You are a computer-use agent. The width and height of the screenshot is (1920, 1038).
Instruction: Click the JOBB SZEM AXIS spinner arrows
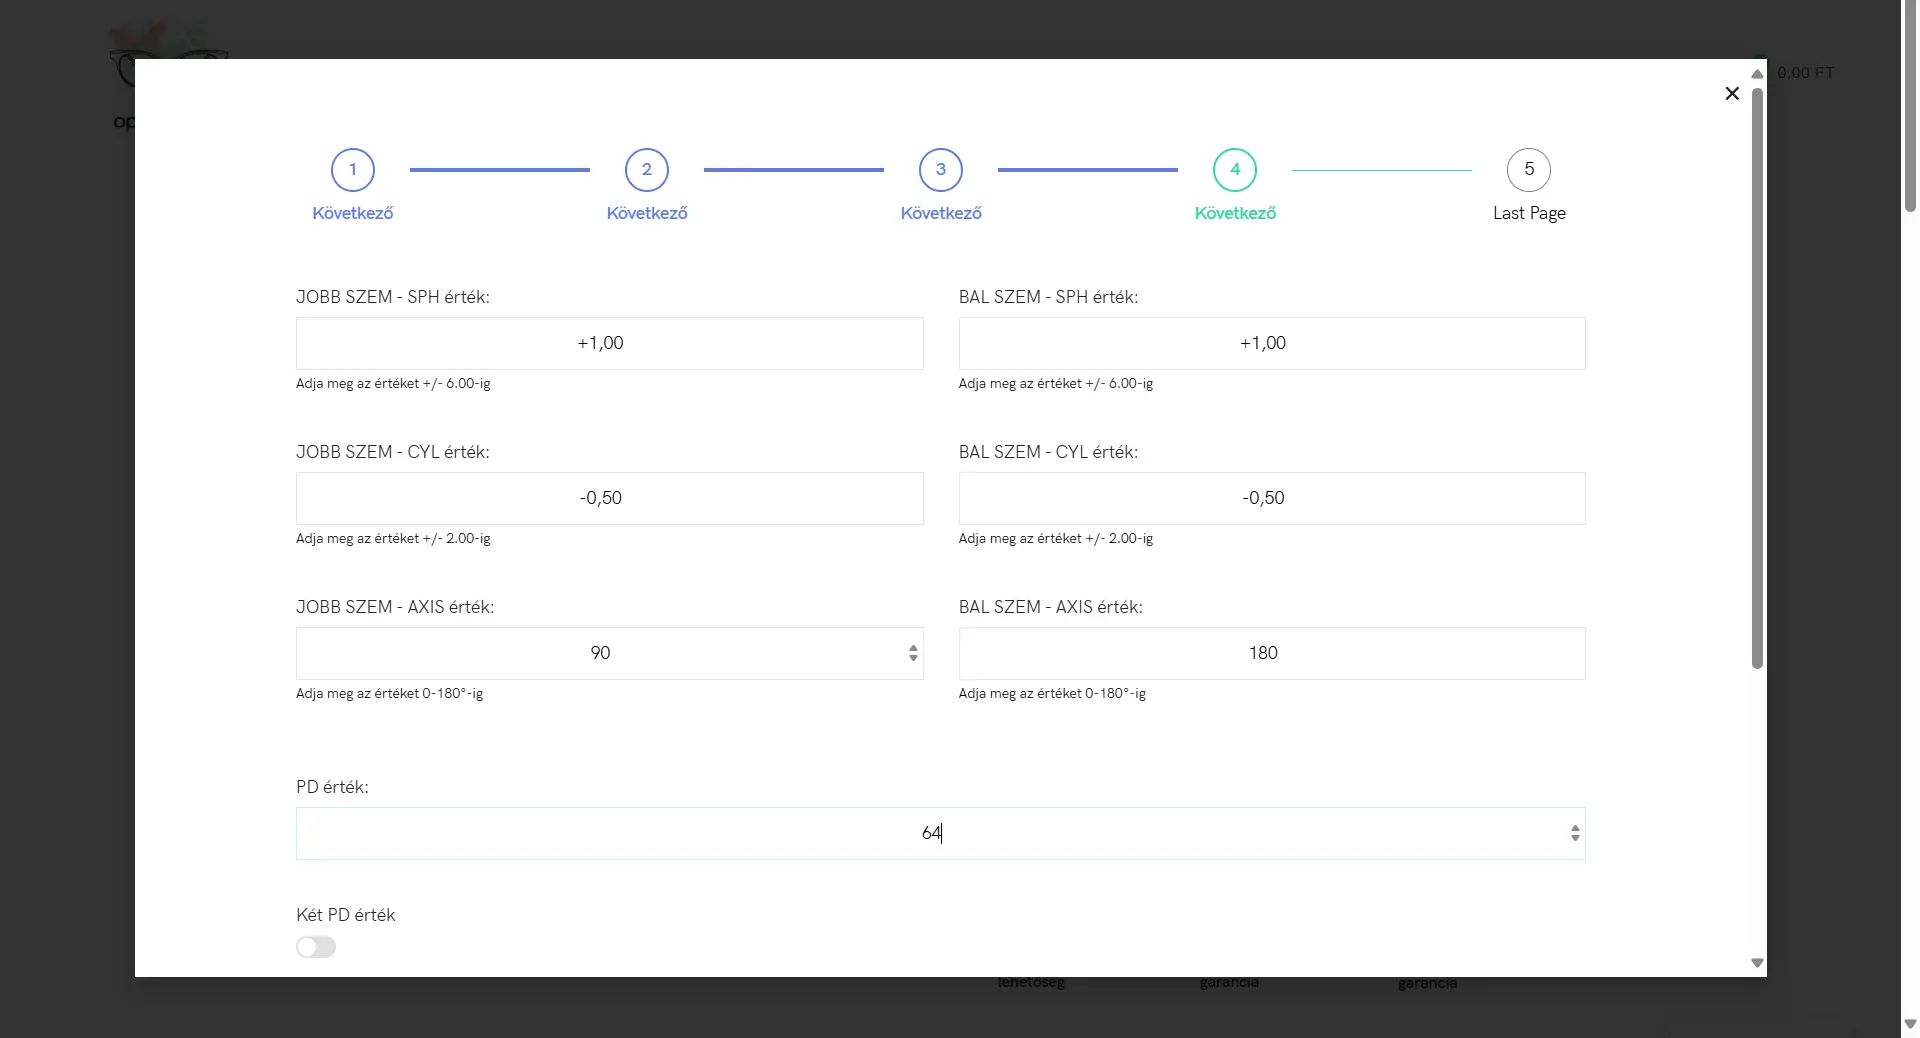(x=912, y=653)
